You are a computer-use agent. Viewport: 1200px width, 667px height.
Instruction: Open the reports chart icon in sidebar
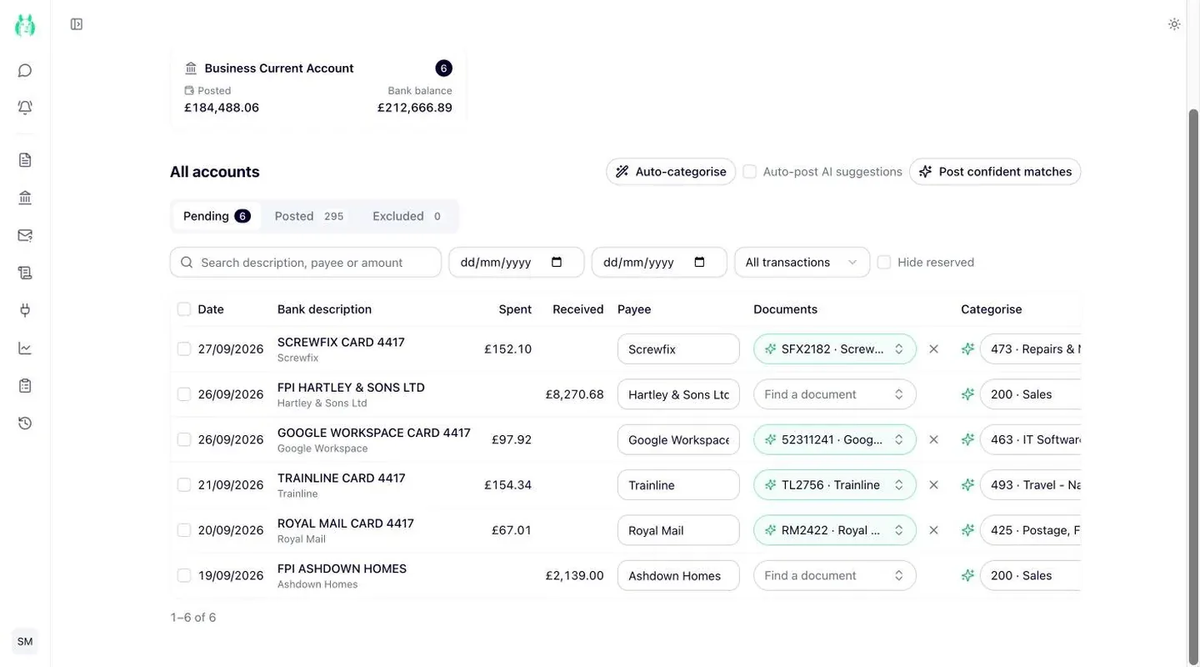(25, 348)
